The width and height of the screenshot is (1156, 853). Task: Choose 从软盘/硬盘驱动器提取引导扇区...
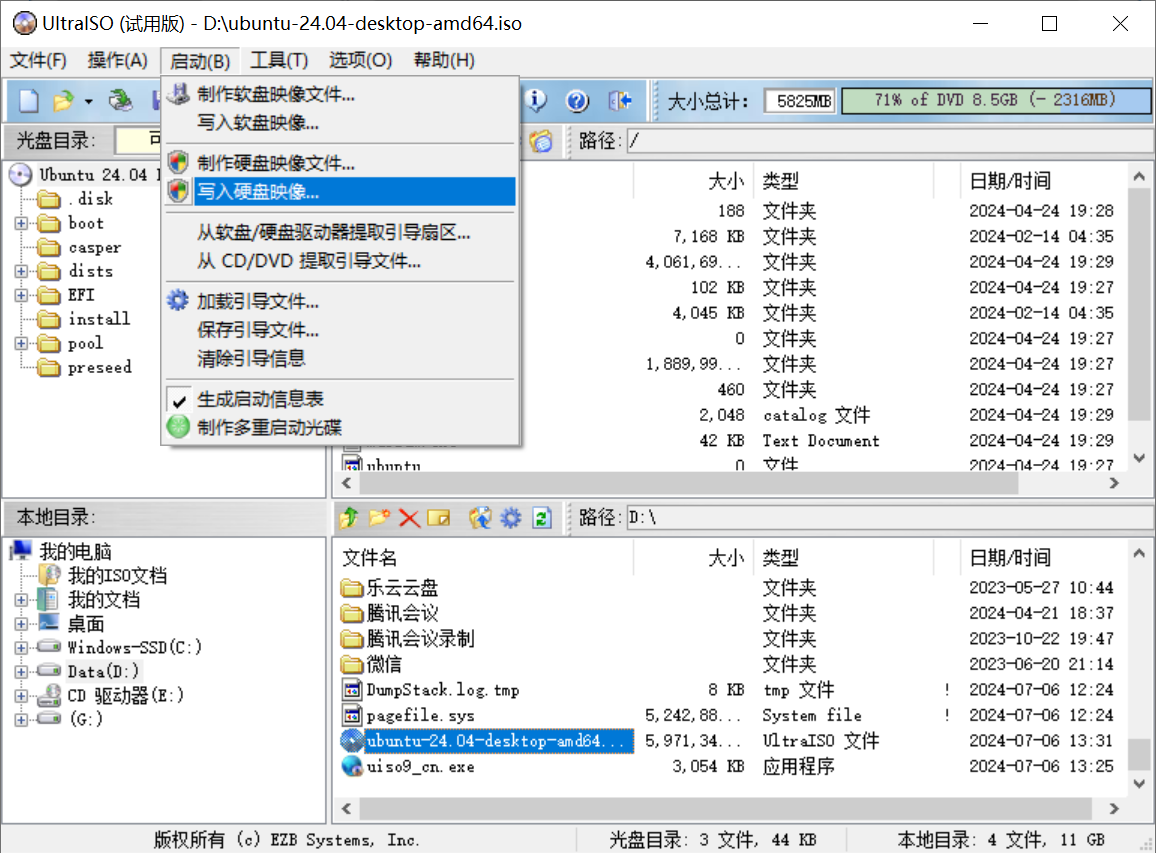341,232
